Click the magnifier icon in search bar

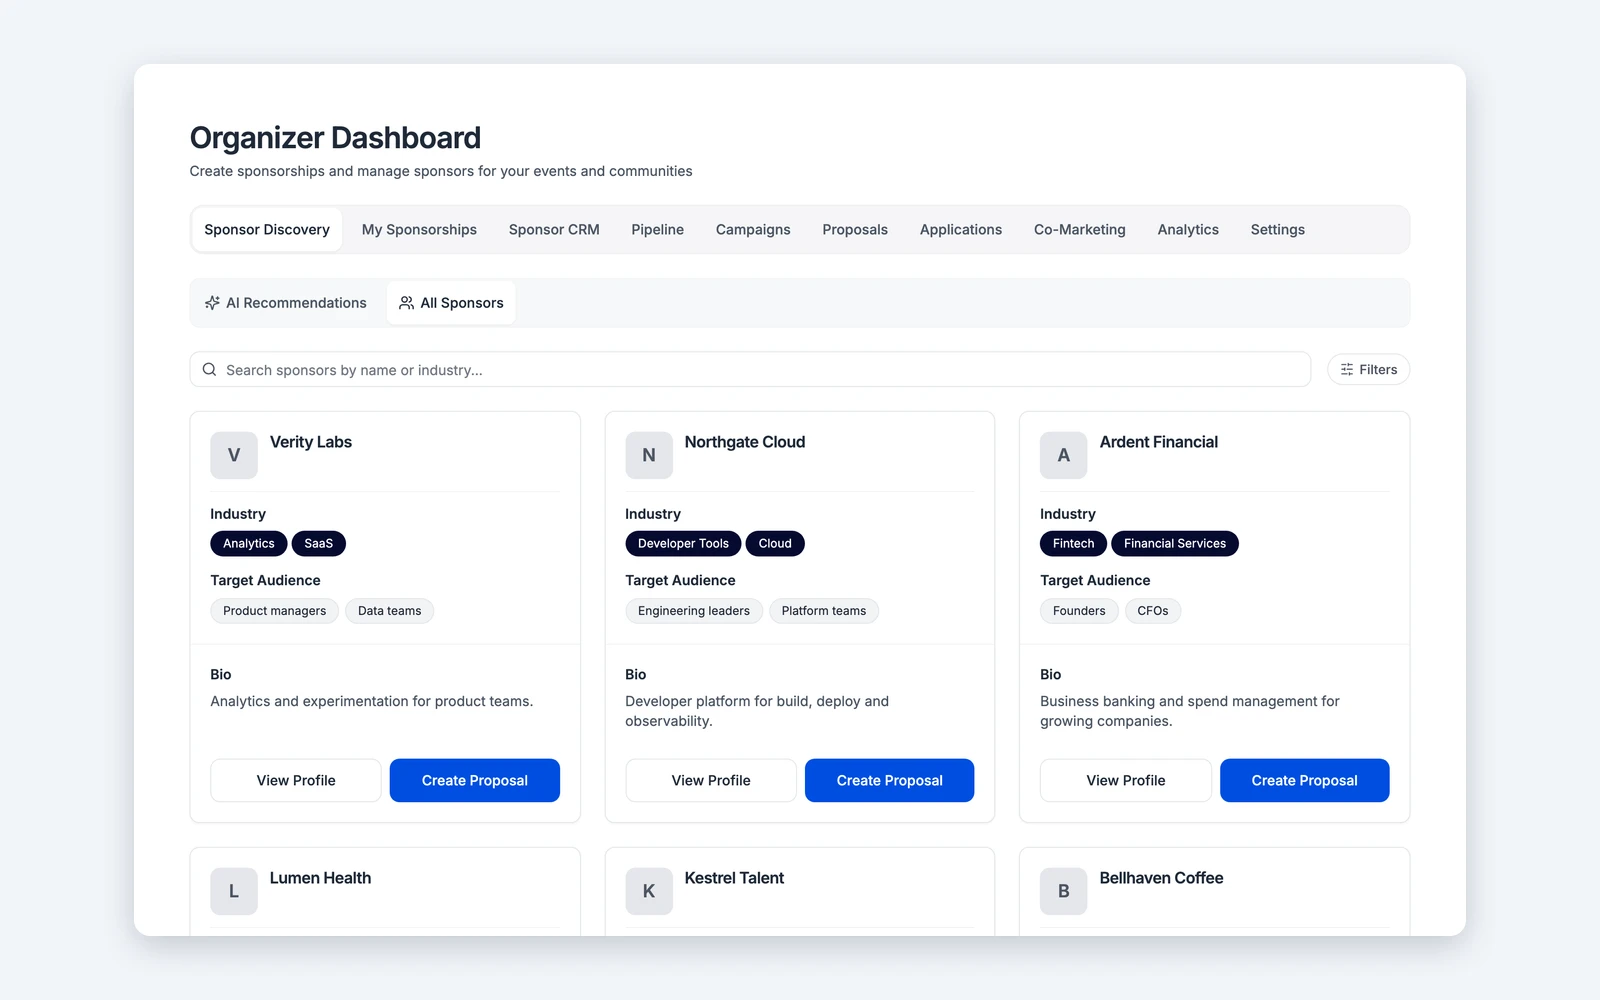point(209,370)
